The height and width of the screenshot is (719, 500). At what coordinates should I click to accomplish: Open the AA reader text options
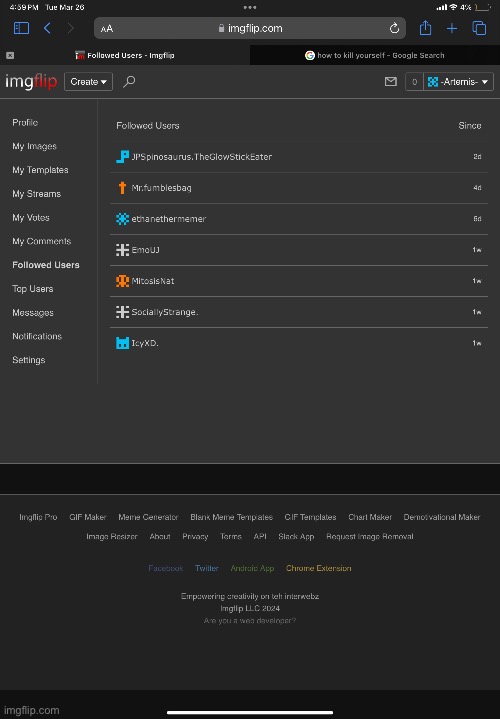106,28
